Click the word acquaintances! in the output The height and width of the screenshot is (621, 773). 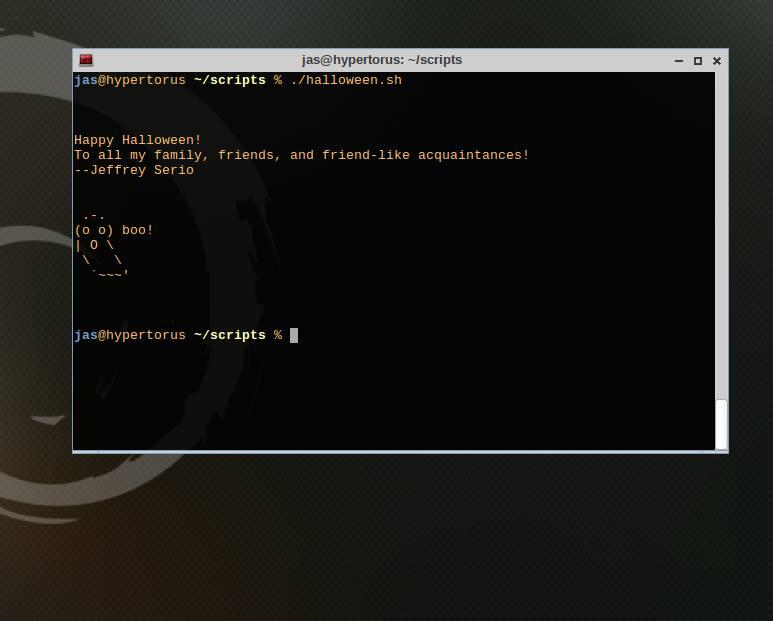coord(473,155)
